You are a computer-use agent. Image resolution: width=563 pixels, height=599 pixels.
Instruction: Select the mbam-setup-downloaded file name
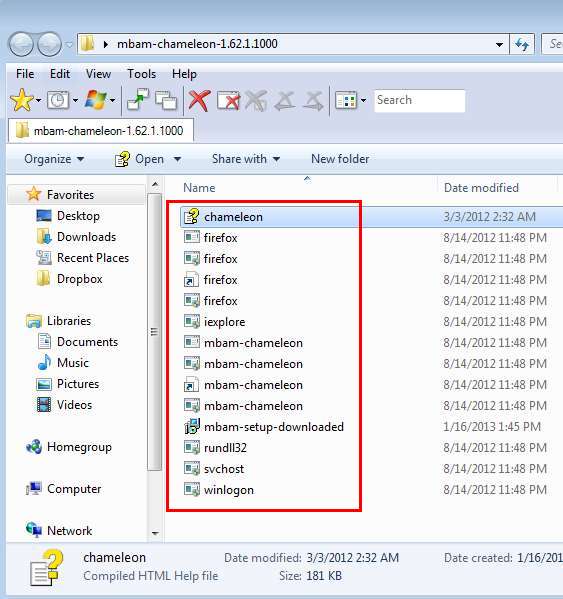(x=274, y=427)
